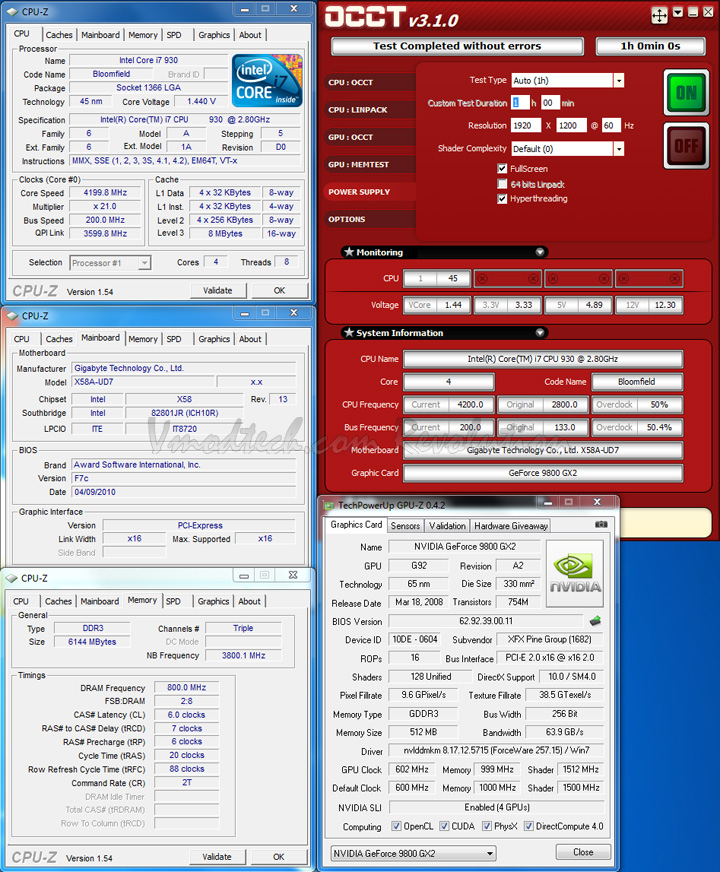Click the OCCT move-window crosshair icon
Screen dimensions: 720x872
coord(659,15)
